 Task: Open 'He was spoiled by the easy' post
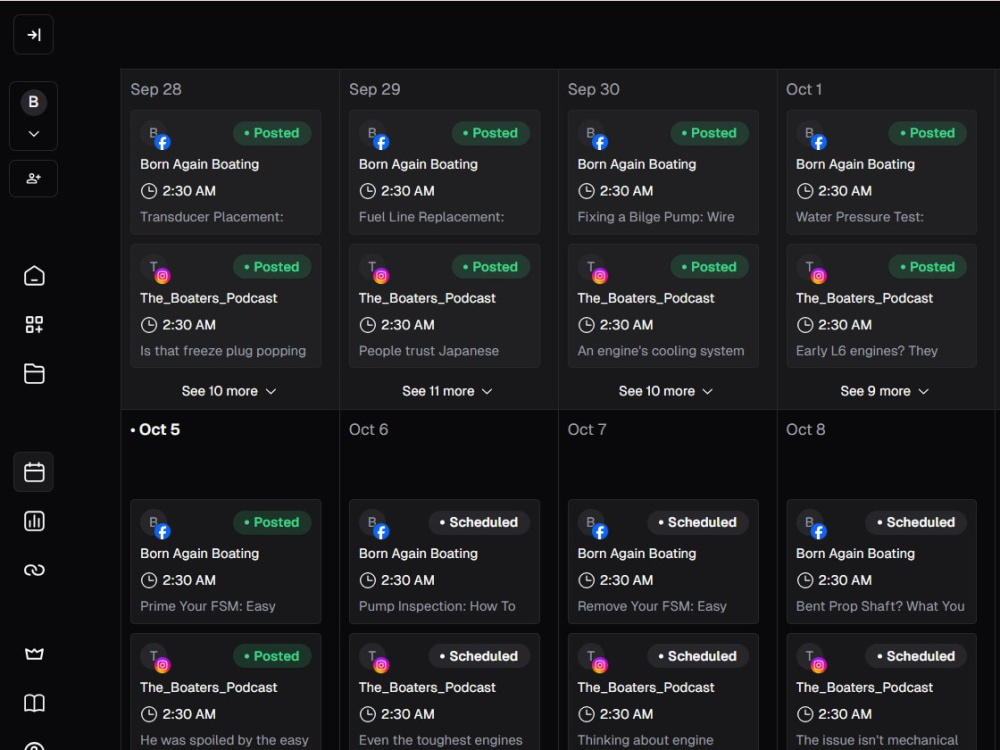(226, 692)
